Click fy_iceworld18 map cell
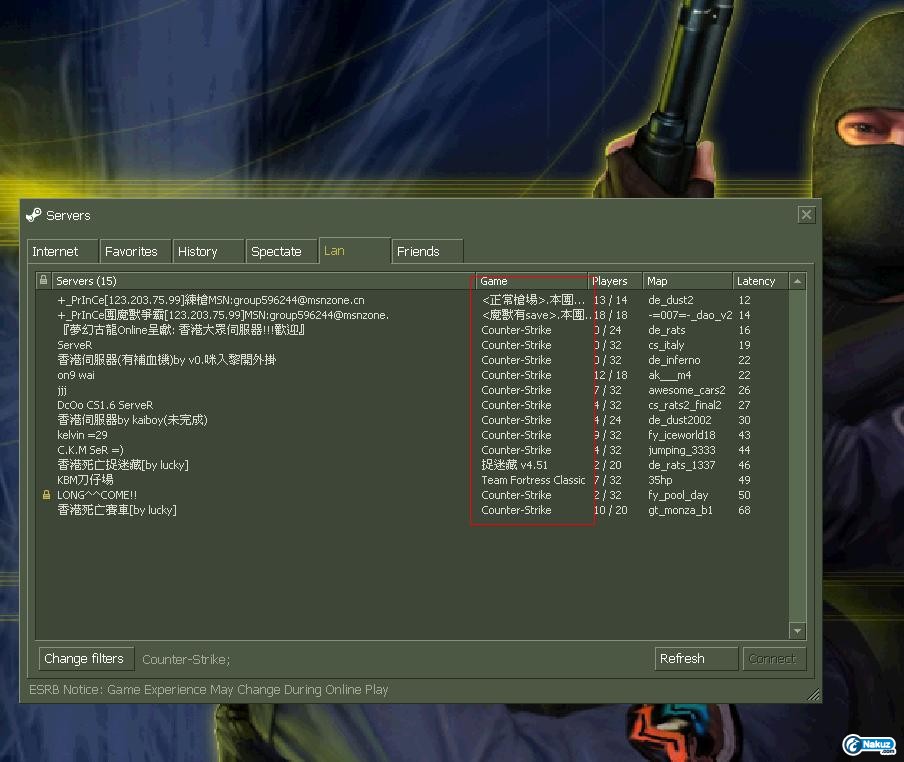The height and width of the screenshot is (762, 904). click(x=681, y=435)
